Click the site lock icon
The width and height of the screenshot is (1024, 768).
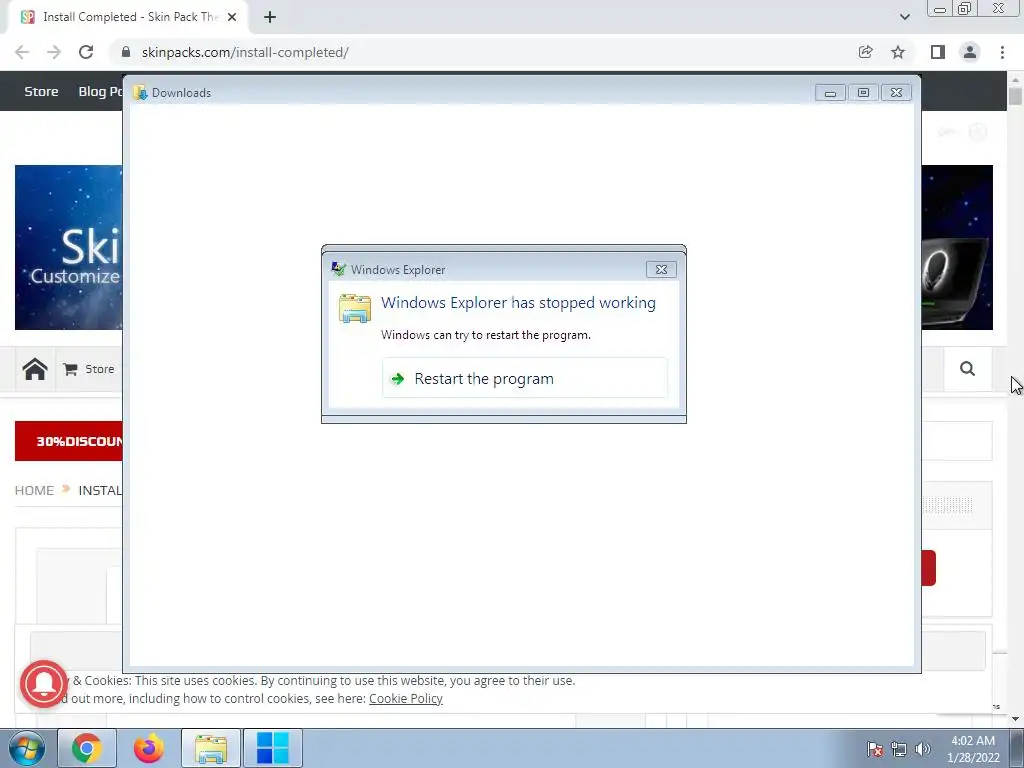[x=126, y=52]
